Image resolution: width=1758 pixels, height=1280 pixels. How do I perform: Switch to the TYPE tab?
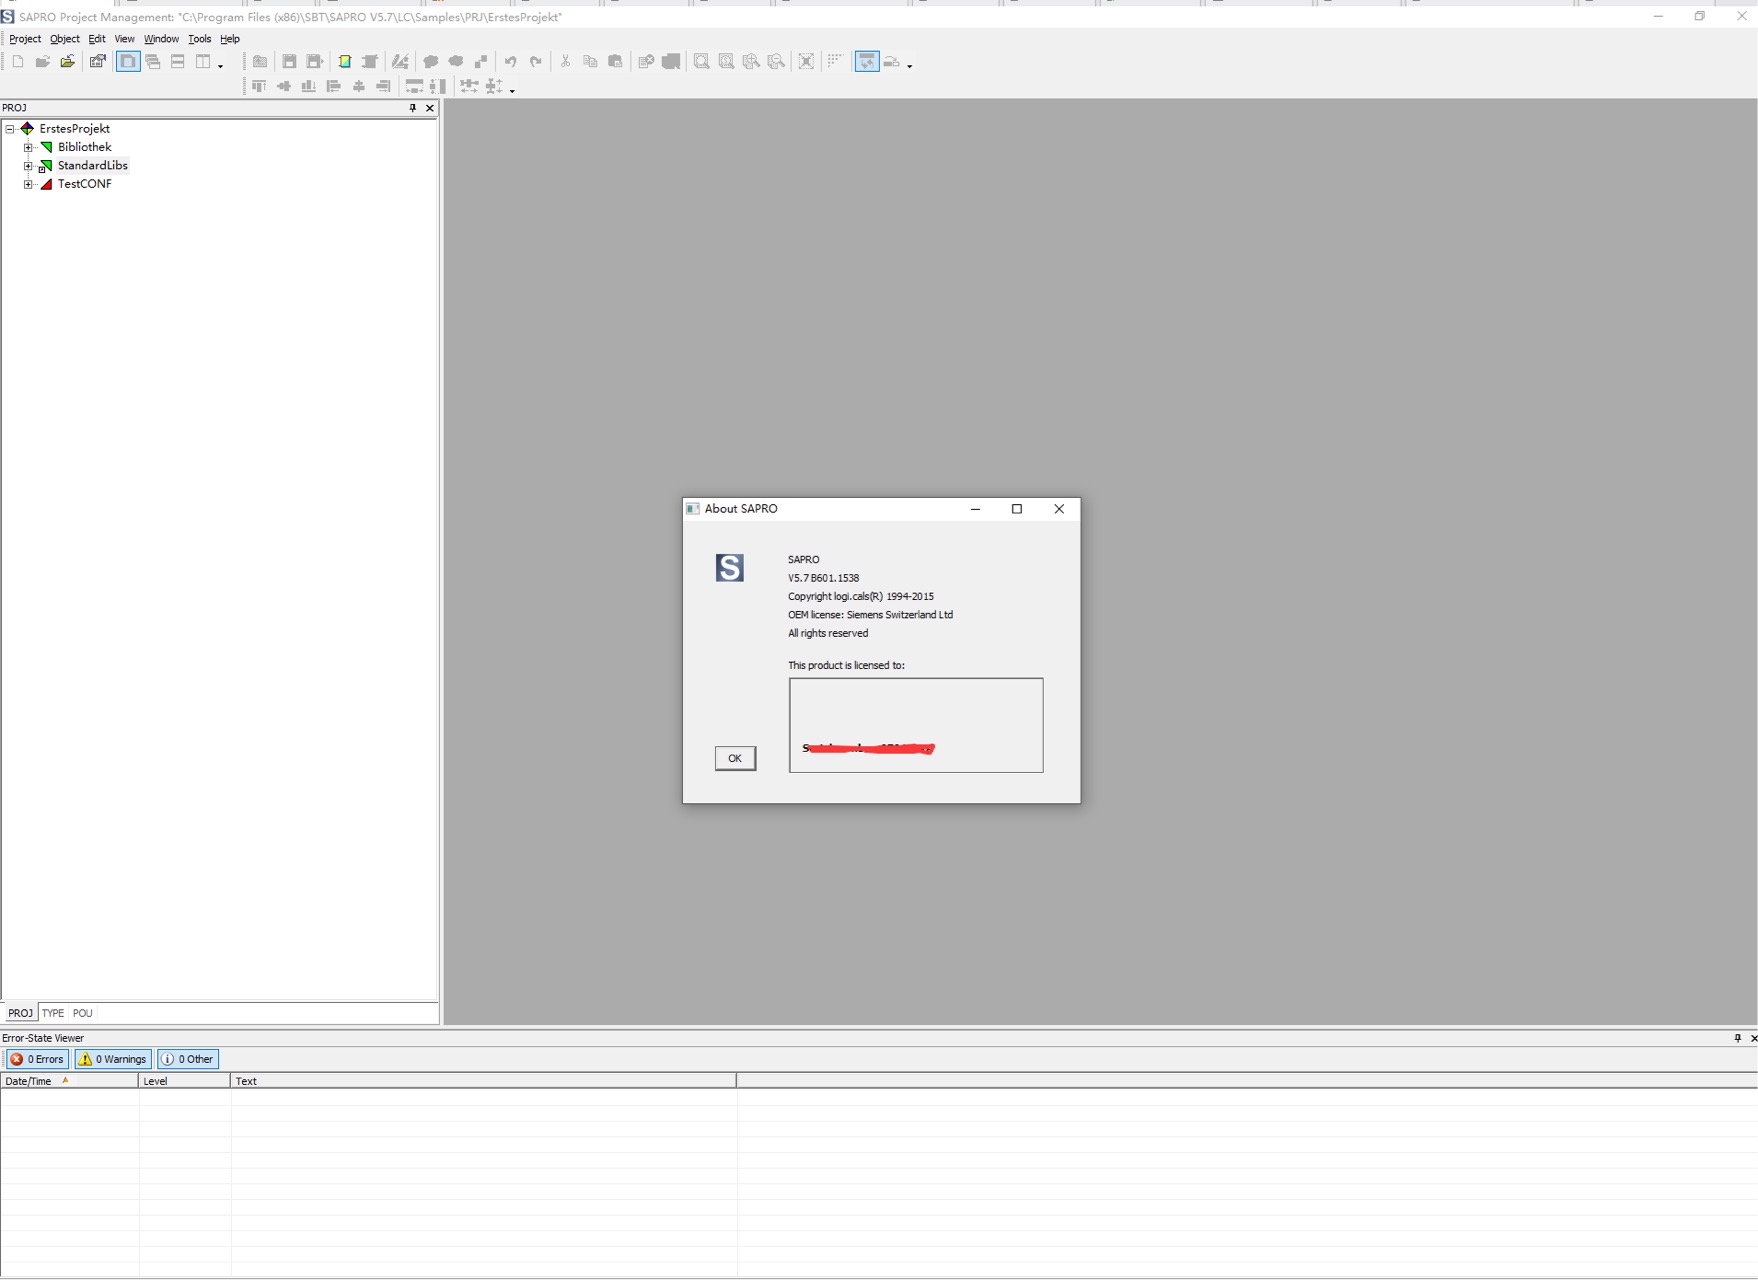coord(53,1013)
